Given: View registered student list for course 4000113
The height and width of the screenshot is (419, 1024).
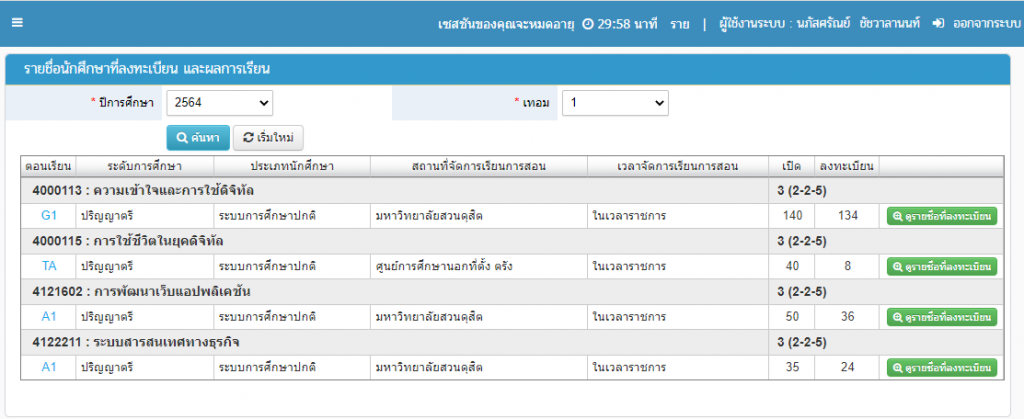Looking at the screenshot, I should [x=942, y=215].
